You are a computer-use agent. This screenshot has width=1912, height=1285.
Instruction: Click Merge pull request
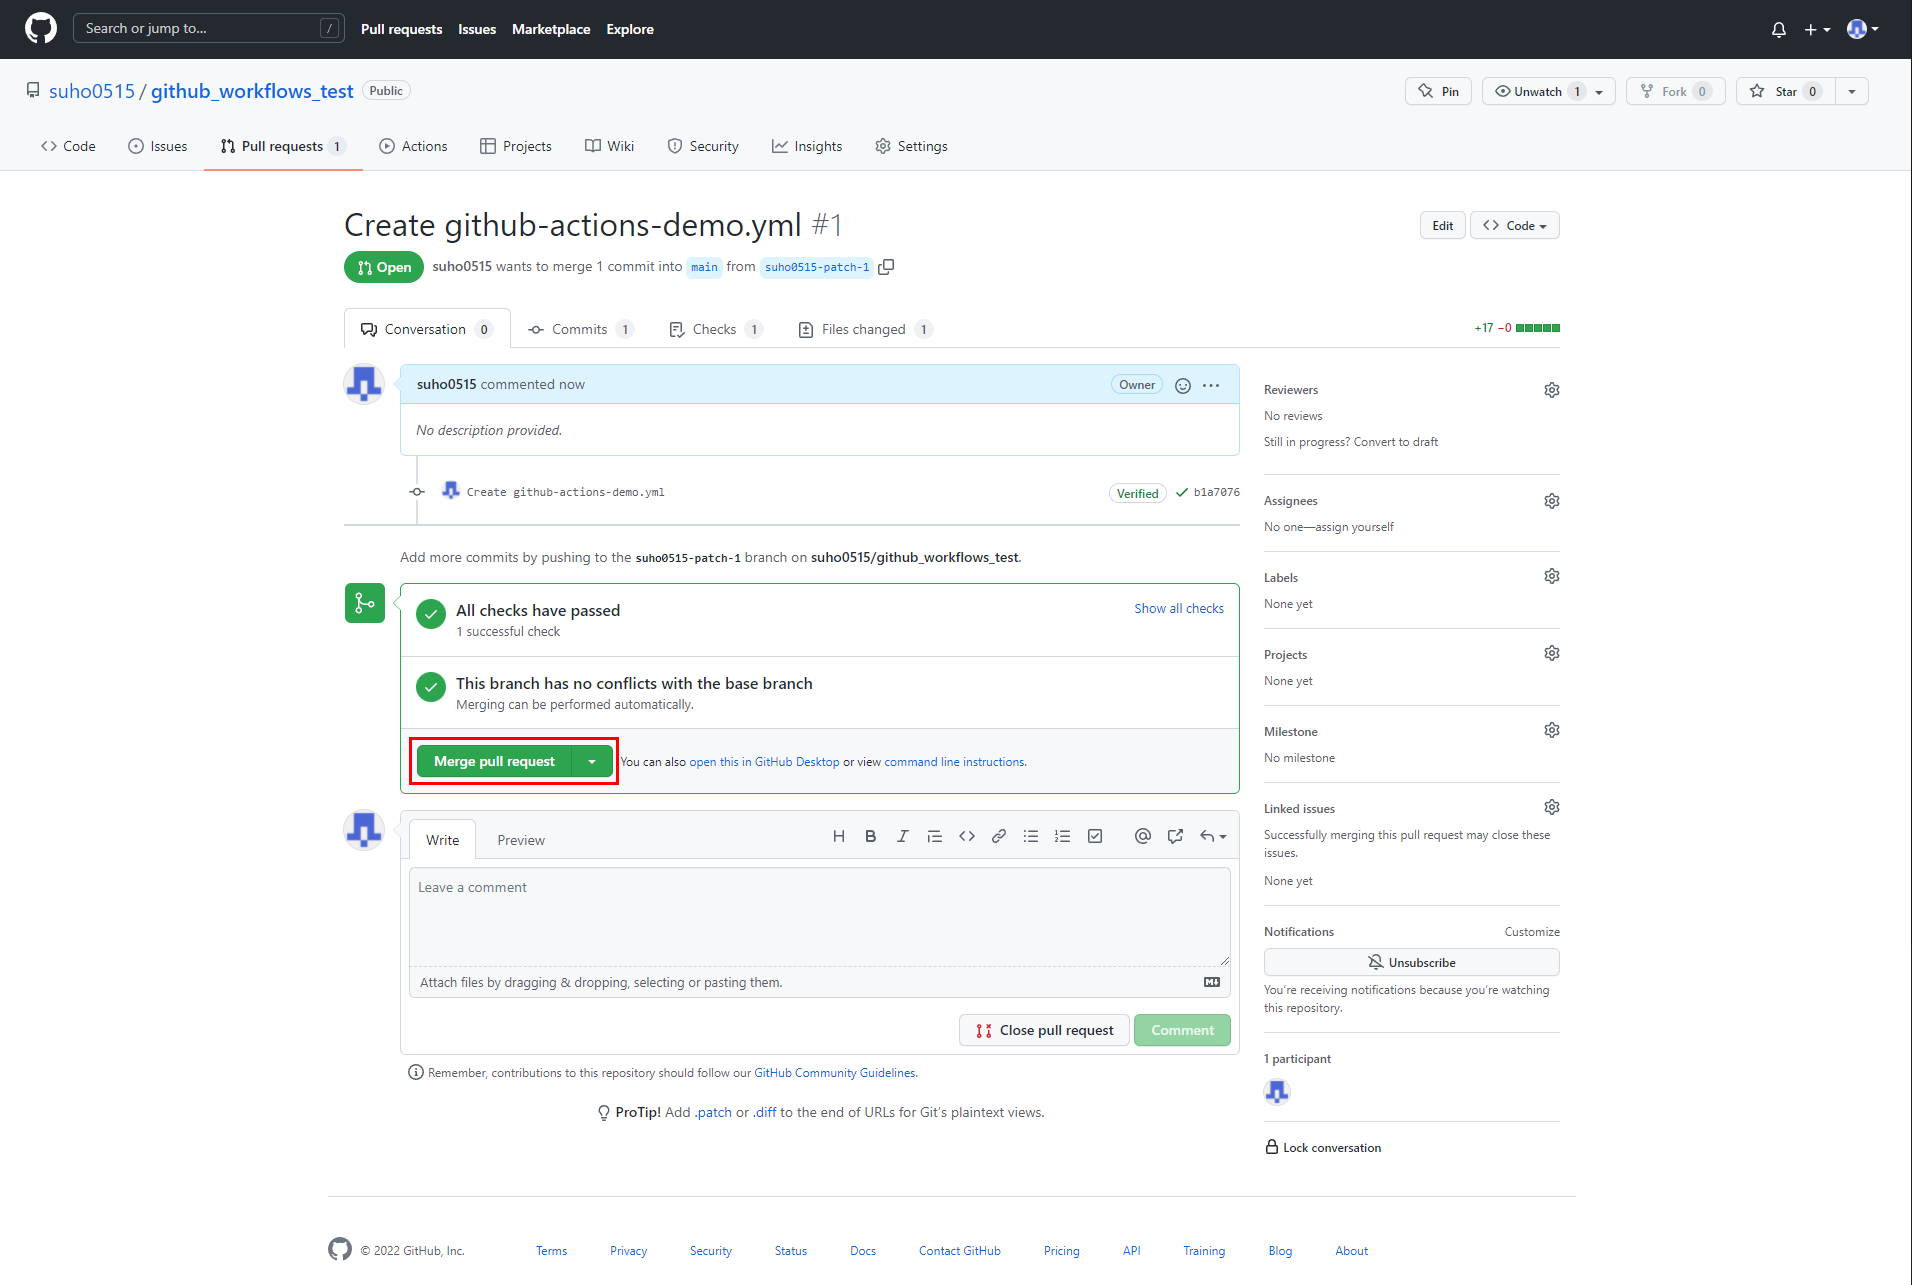494,761
